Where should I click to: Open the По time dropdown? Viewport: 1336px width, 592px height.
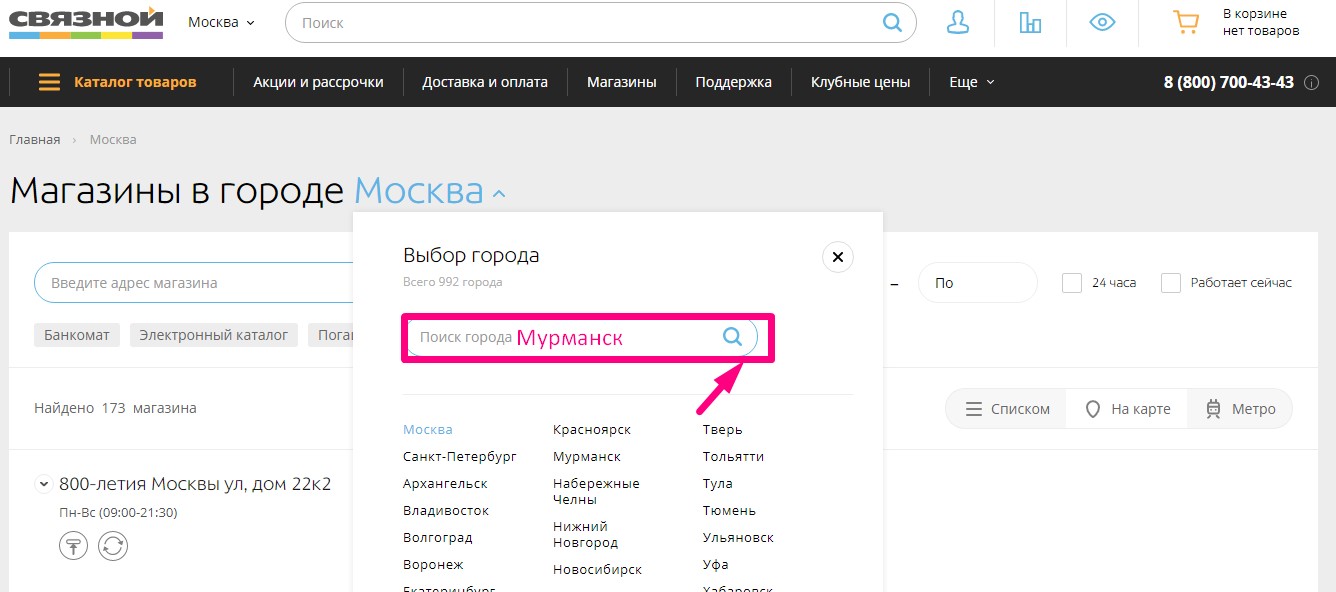(x=978, y=283)
